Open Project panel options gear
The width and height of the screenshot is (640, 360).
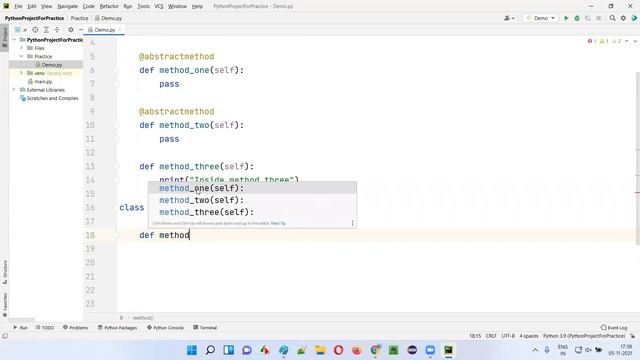pyautogui.click(x=71, y=30)
